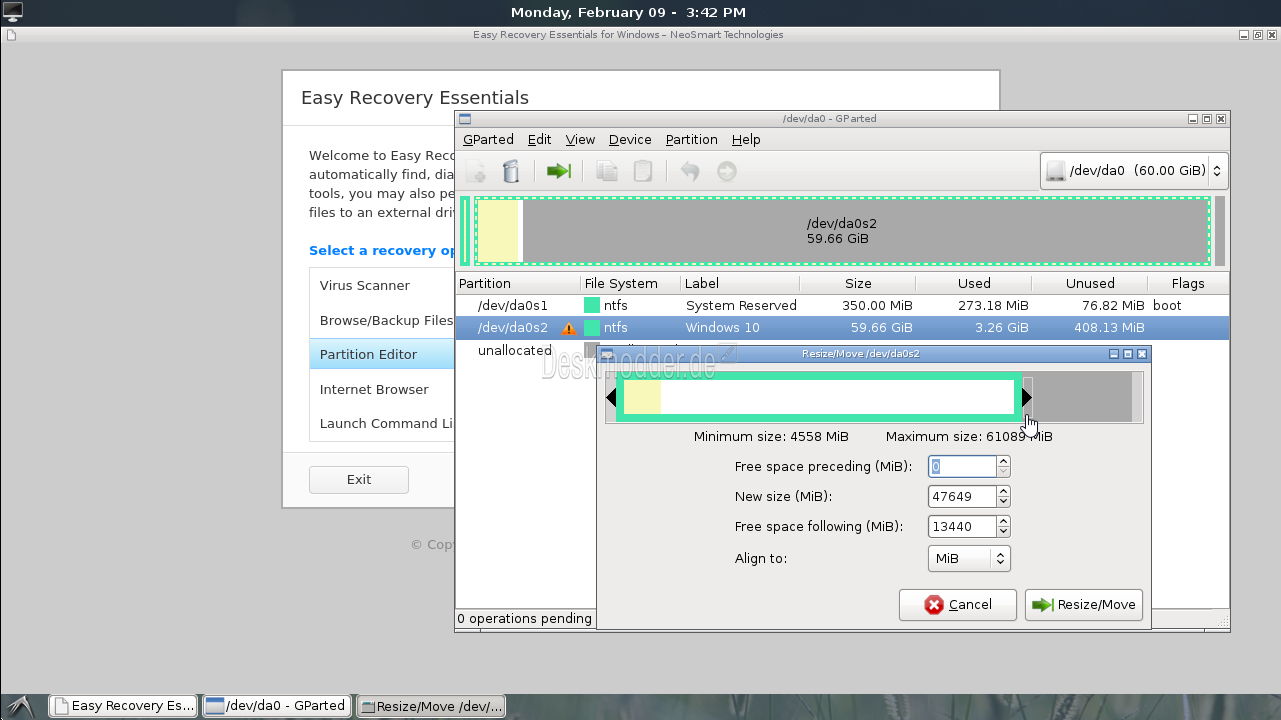Image resolution: width=1281 pixels, height=720 pixels.
Task: Click the boot flag cell of /dev/da0s1
Action: pyautogui.click(x=1167, y=305)
